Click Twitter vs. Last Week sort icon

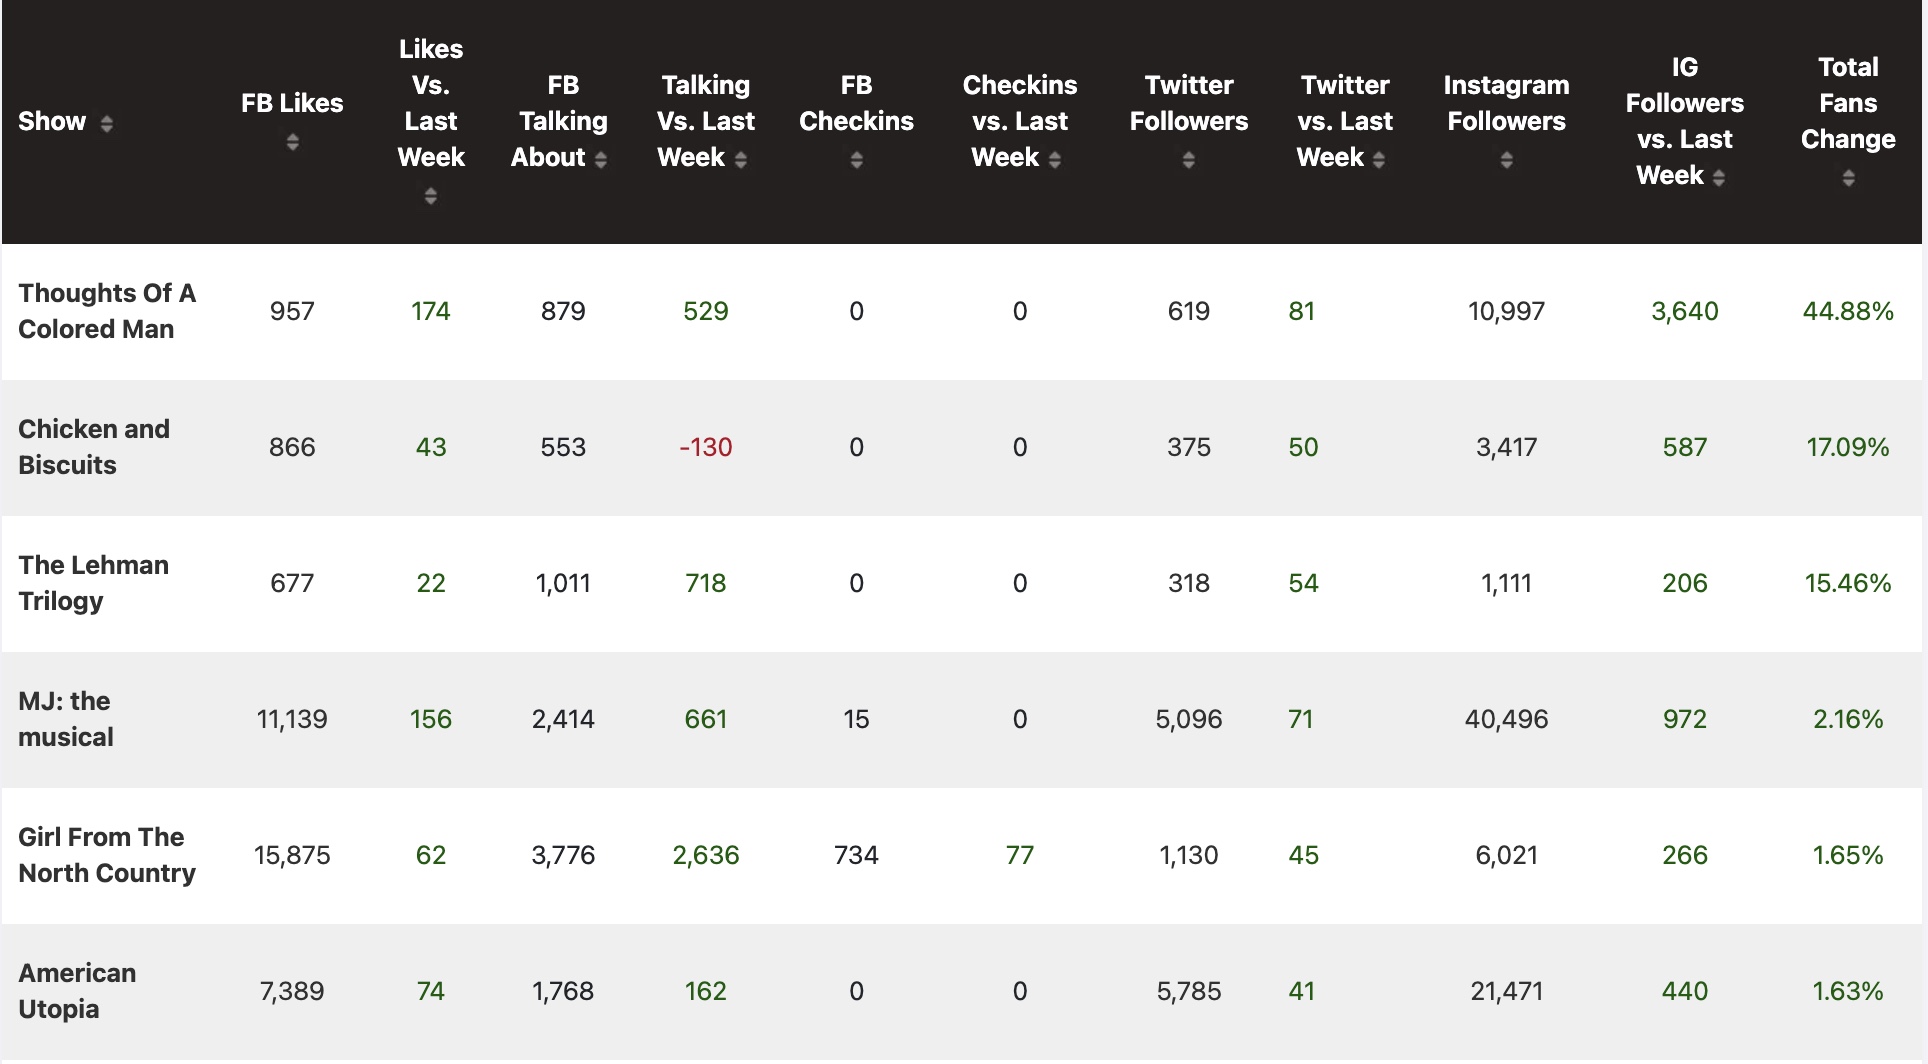[x=1379, y=160]
